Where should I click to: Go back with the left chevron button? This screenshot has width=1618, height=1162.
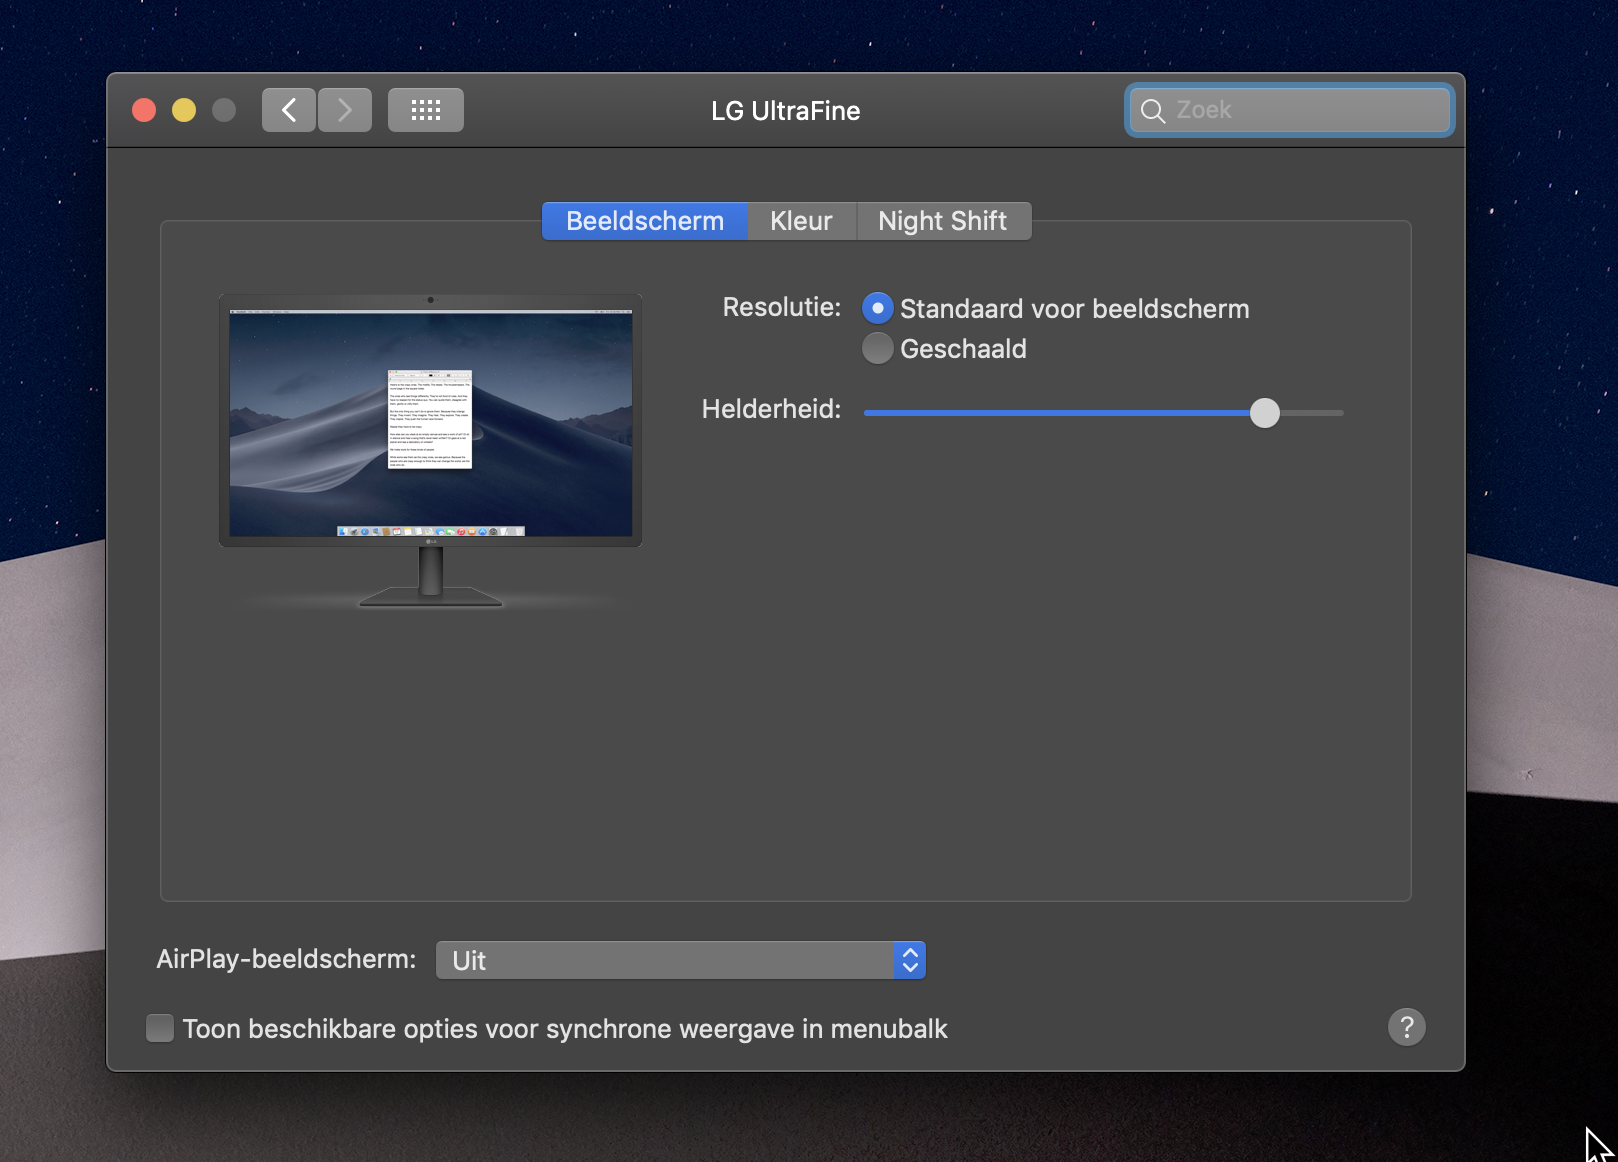(x=289, y=110)
